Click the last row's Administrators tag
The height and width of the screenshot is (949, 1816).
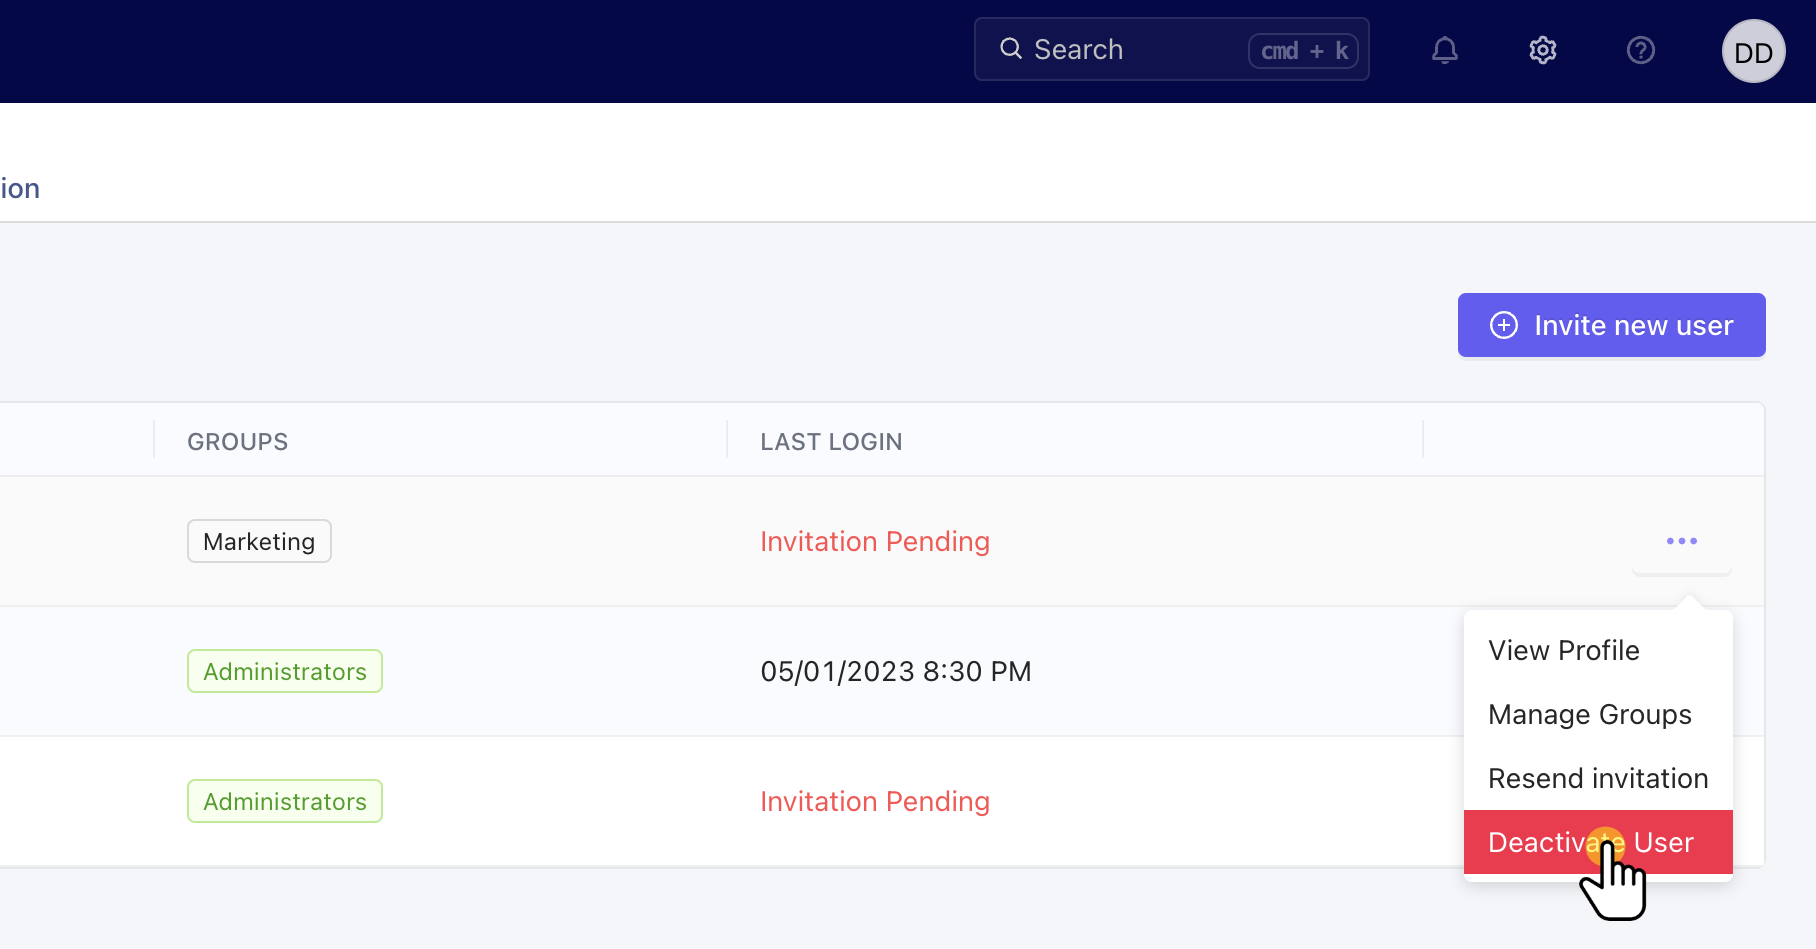click(x=285, y=802)
